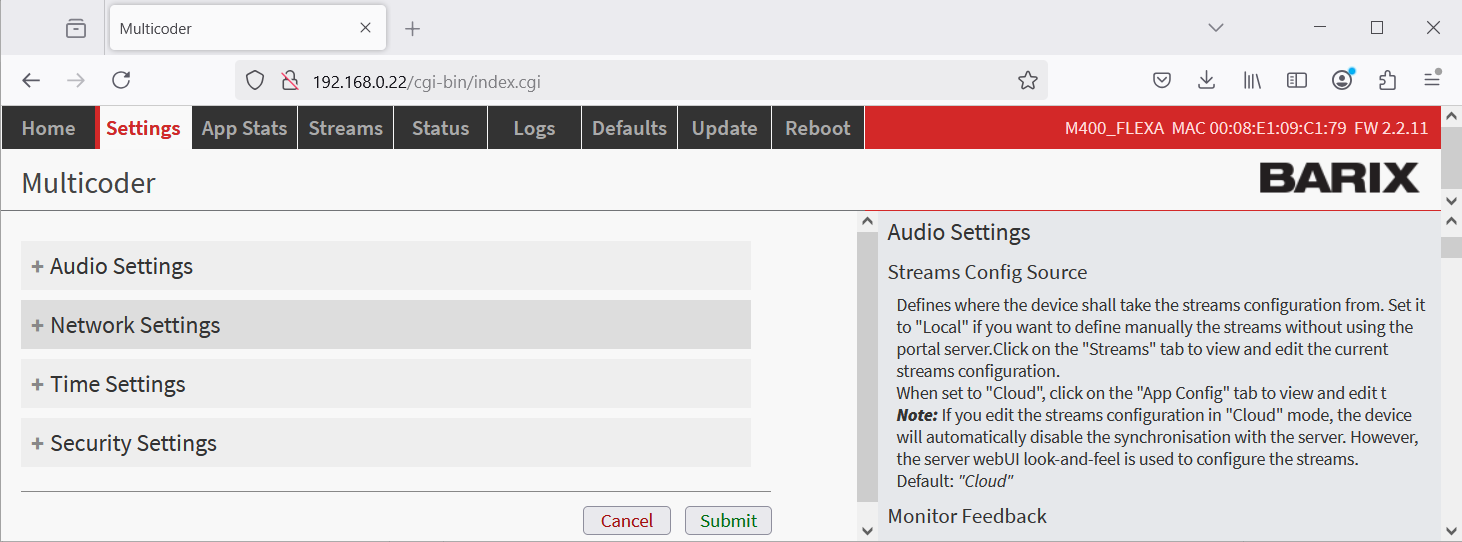Click the browser reload page icon
The width and height of the screenshot is (1462, 542).
click(x=121, y=81)
